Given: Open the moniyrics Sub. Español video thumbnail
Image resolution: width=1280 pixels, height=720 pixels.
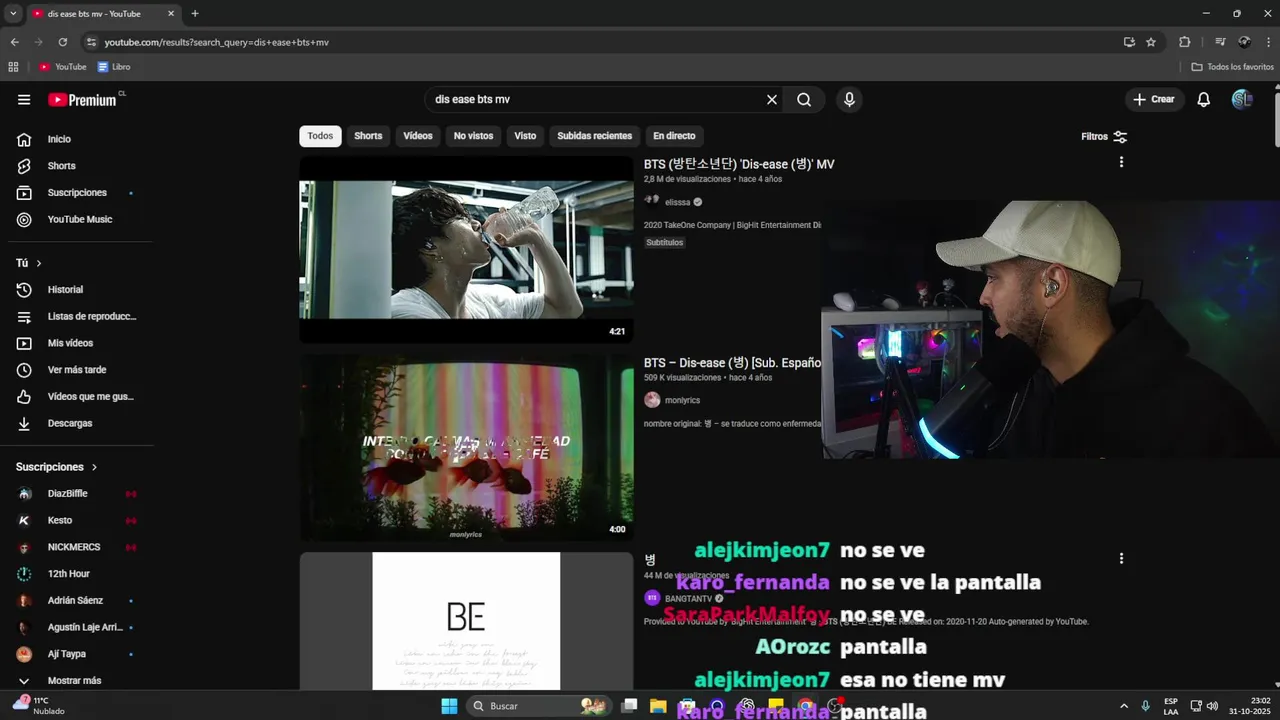Looking at the screenshot, I should 466,447.
